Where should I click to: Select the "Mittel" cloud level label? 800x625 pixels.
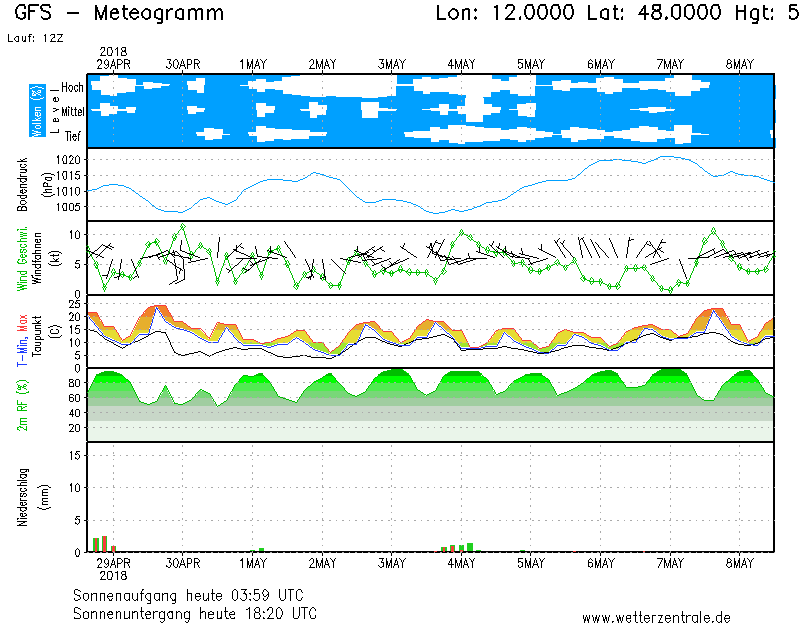(x=73, y=111)
